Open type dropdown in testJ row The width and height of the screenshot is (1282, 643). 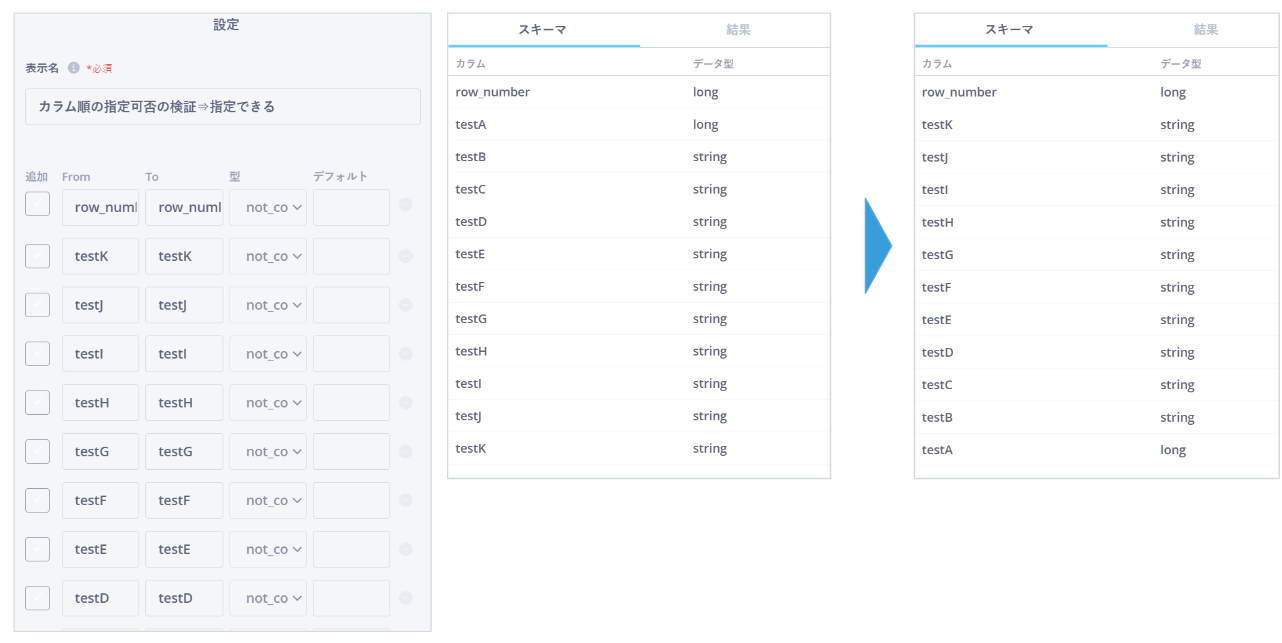point(268,305)
